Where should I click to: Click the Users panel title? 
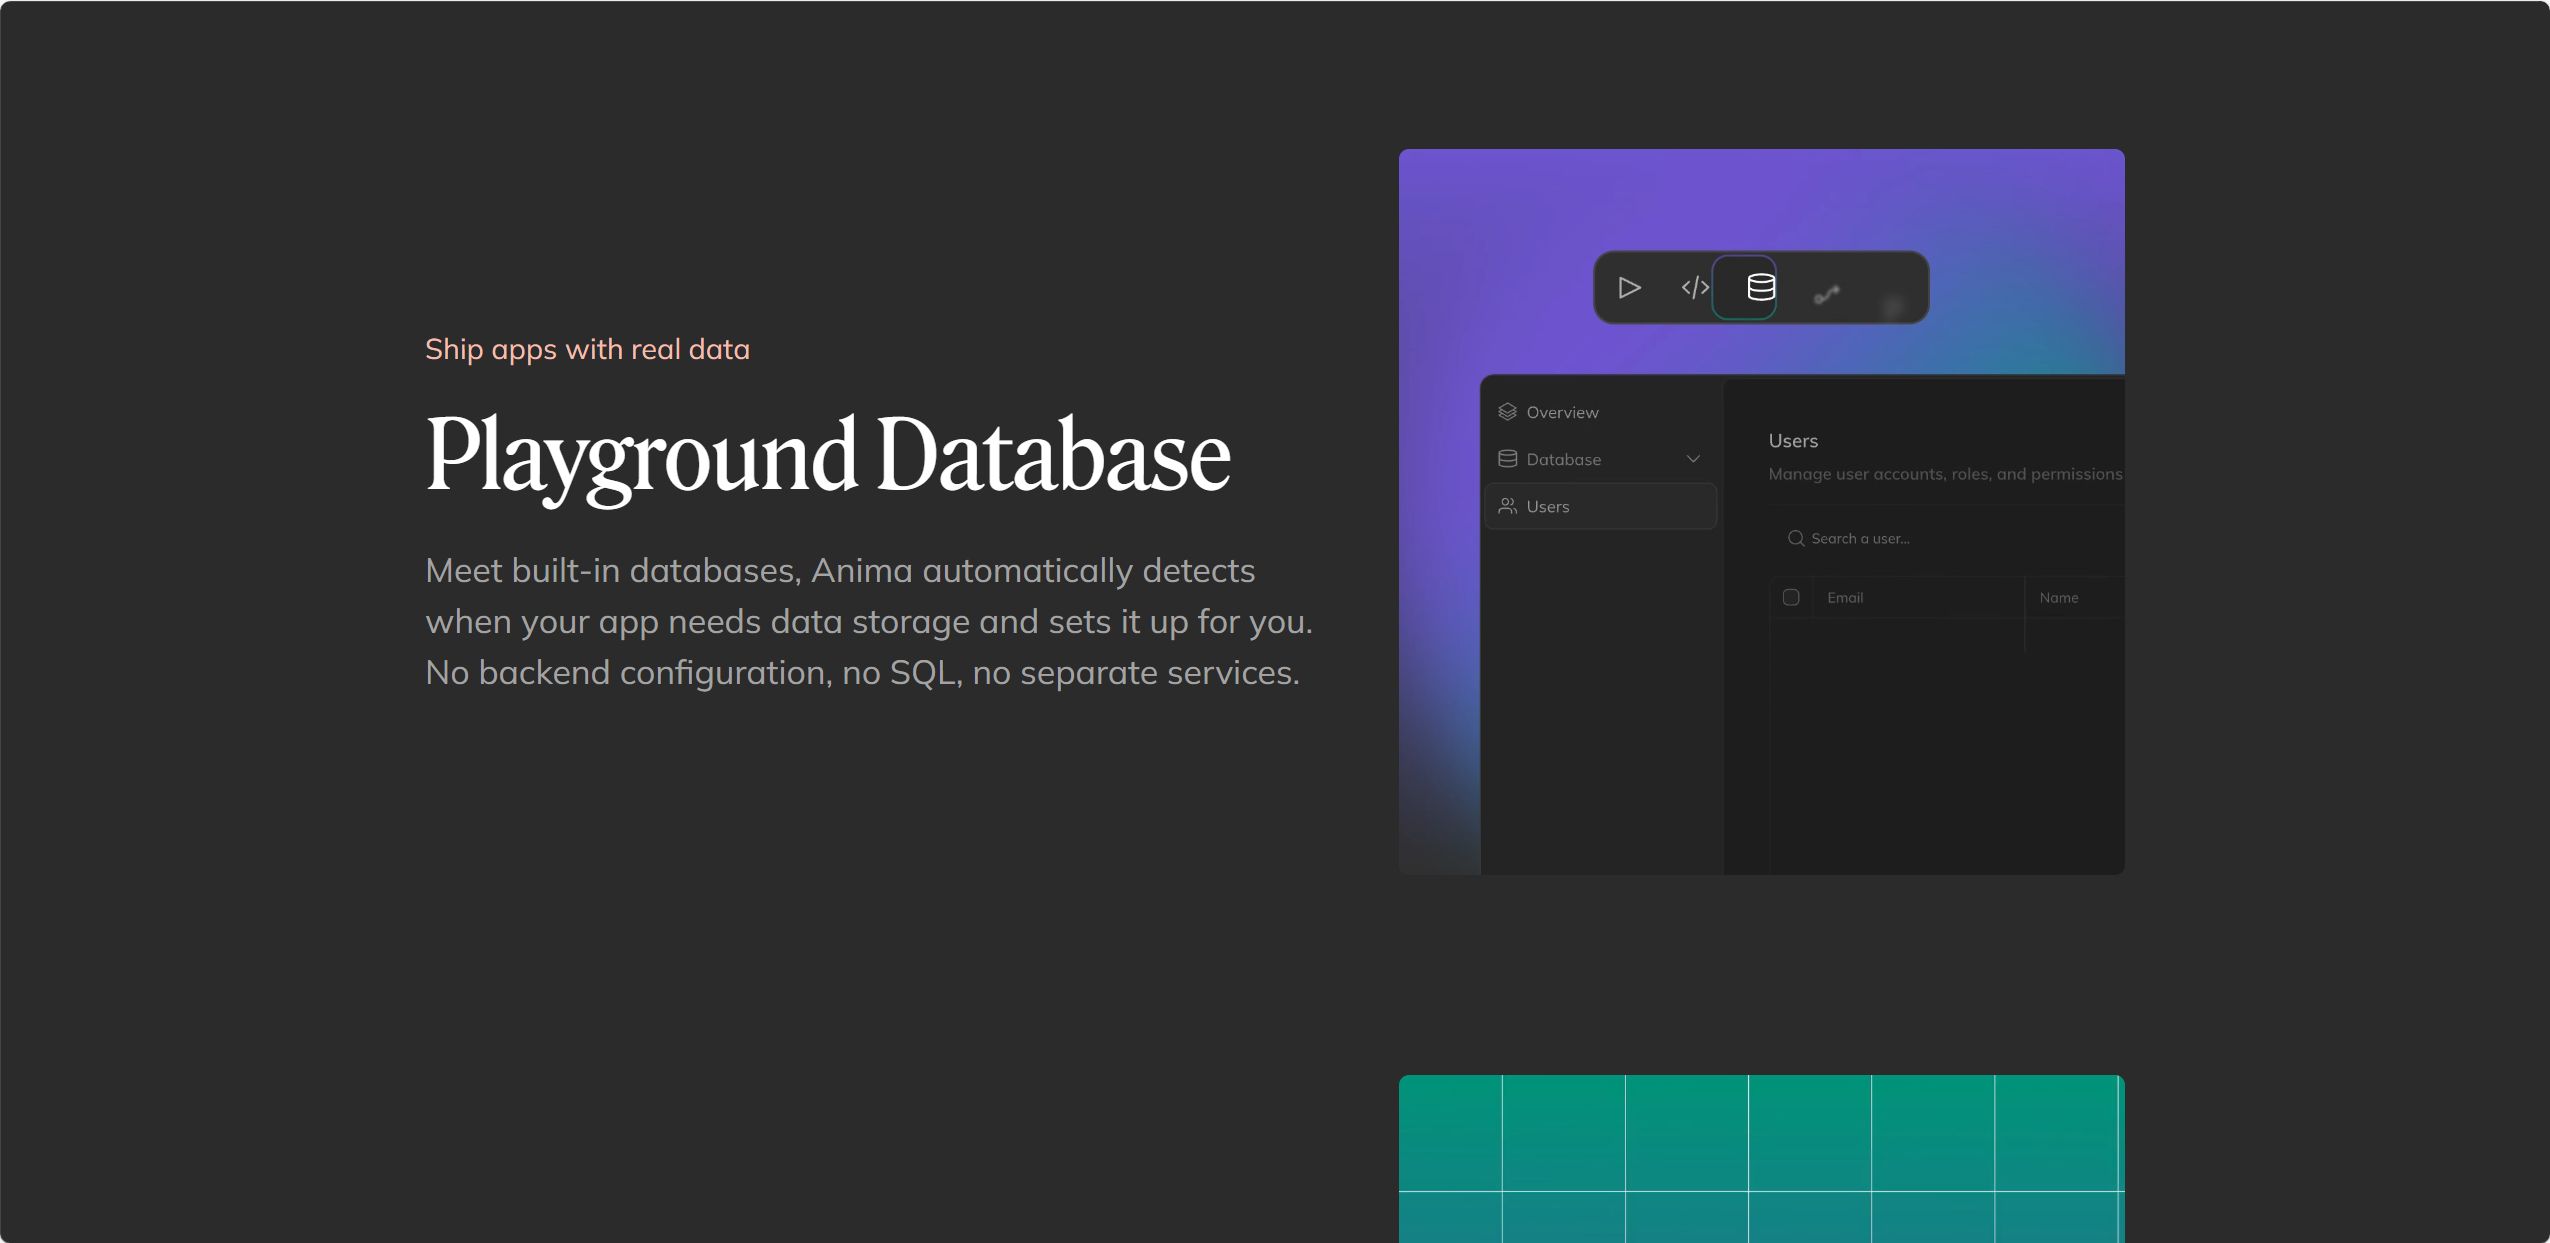[x=1793, y=441]
